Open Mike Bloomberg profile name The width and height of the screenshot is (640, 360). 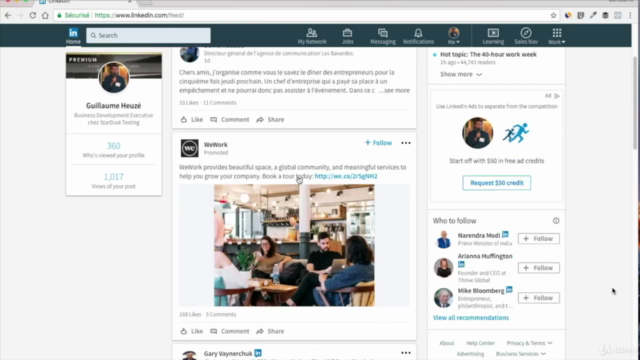pyautogui.click(x=481, y=291)
